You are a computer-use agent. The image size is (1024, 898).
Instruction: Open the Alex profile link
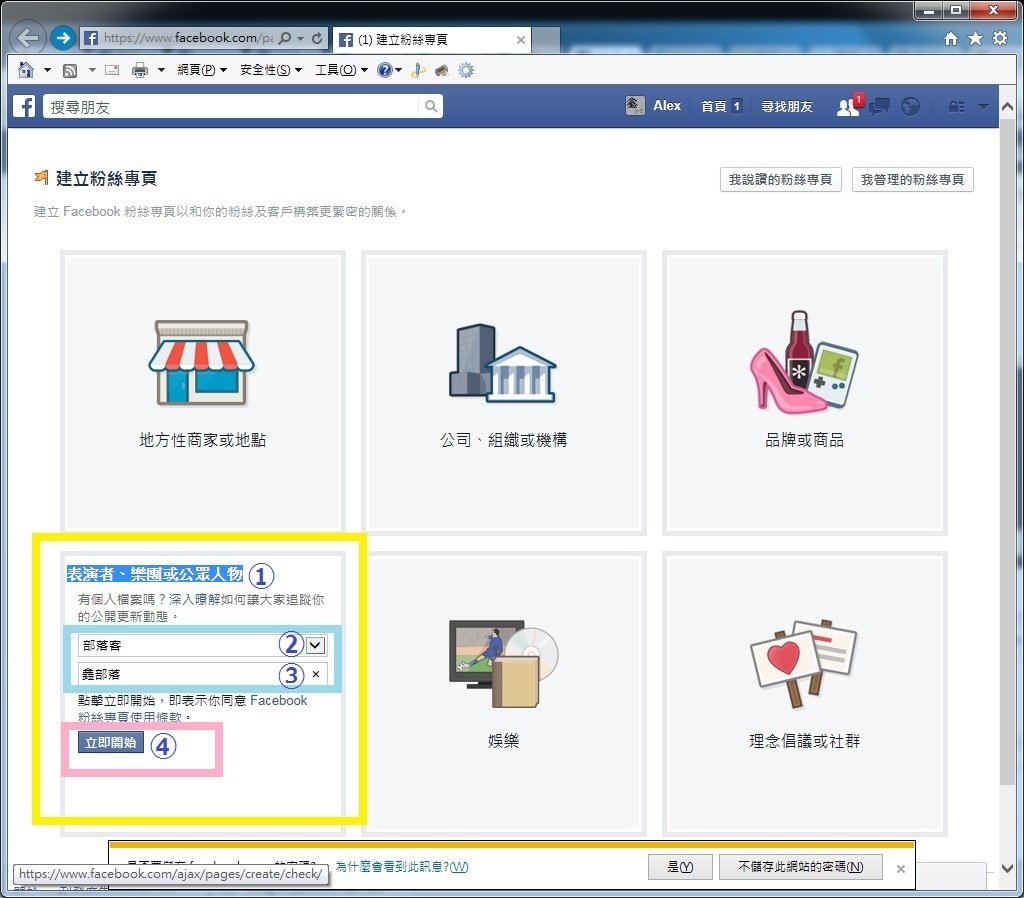667,106
